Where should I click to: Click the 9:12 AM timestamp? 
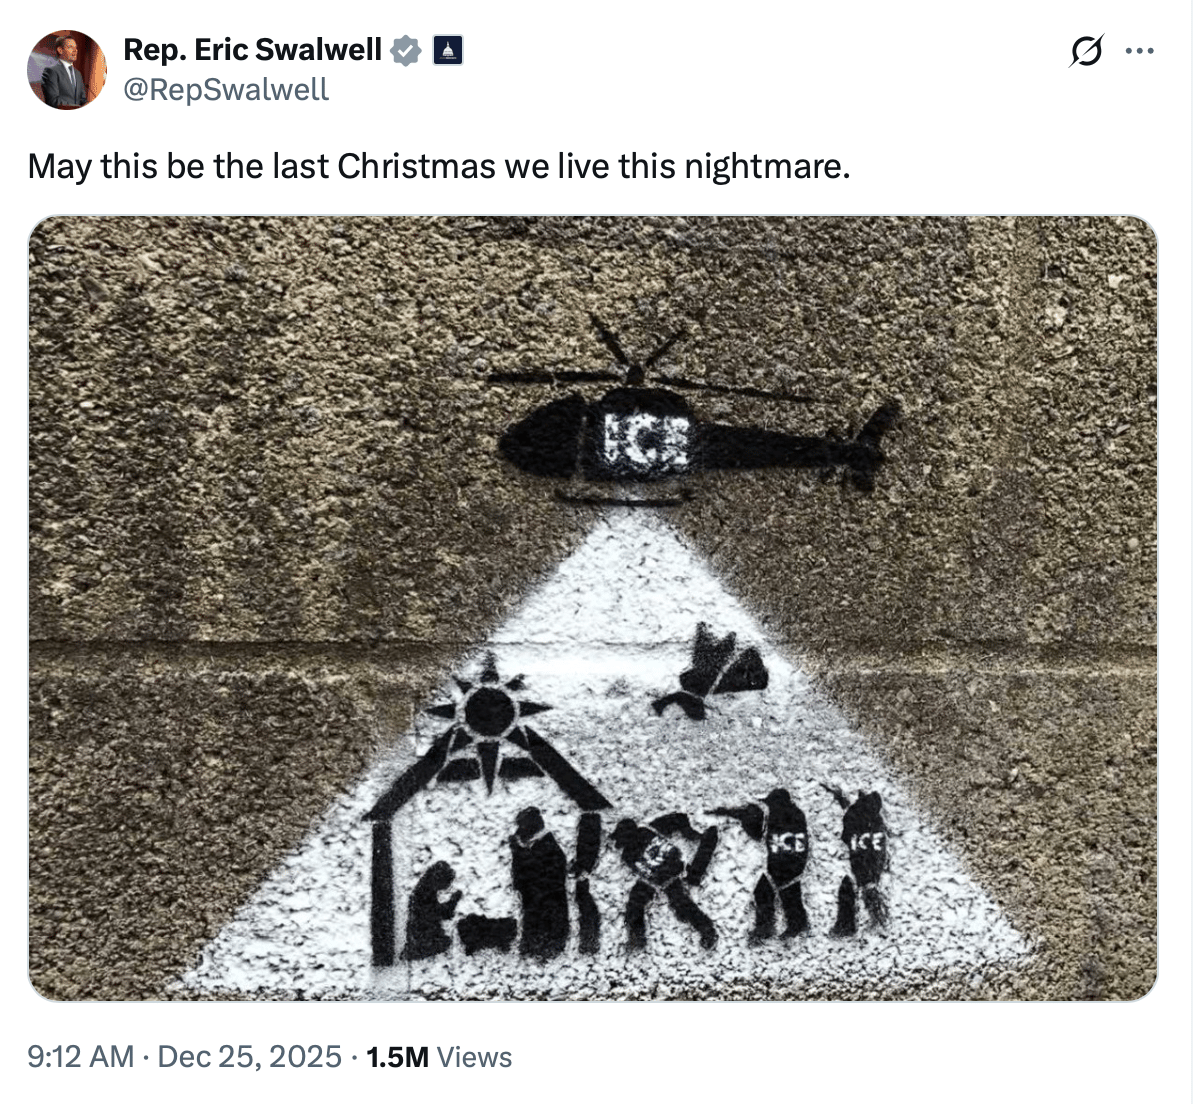pyautogui.click(x=81, y=1057)
